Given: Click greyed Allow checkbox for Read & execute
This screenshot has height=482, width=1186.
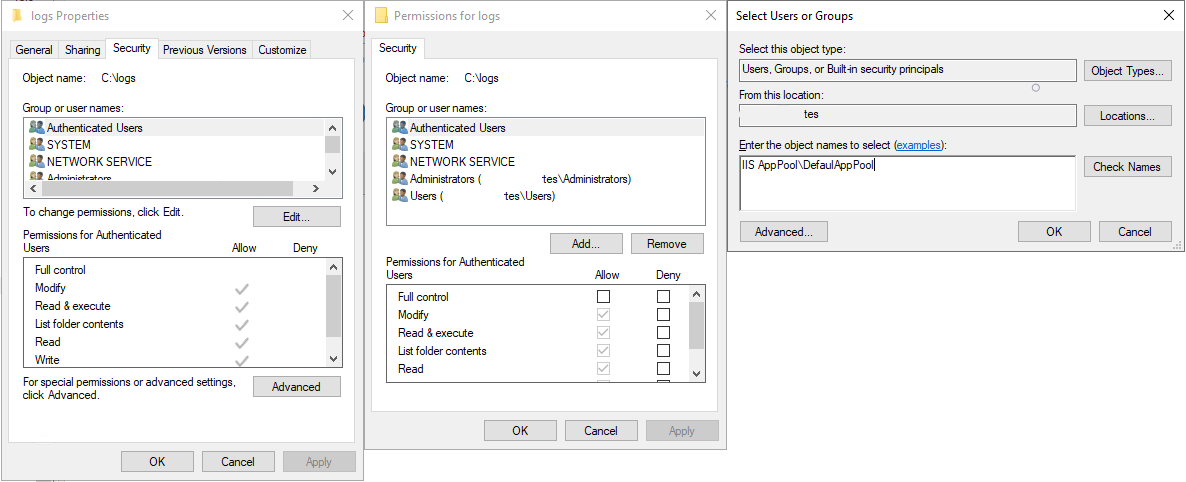Looking at the screenshot, I should click(x=603, y=333).
